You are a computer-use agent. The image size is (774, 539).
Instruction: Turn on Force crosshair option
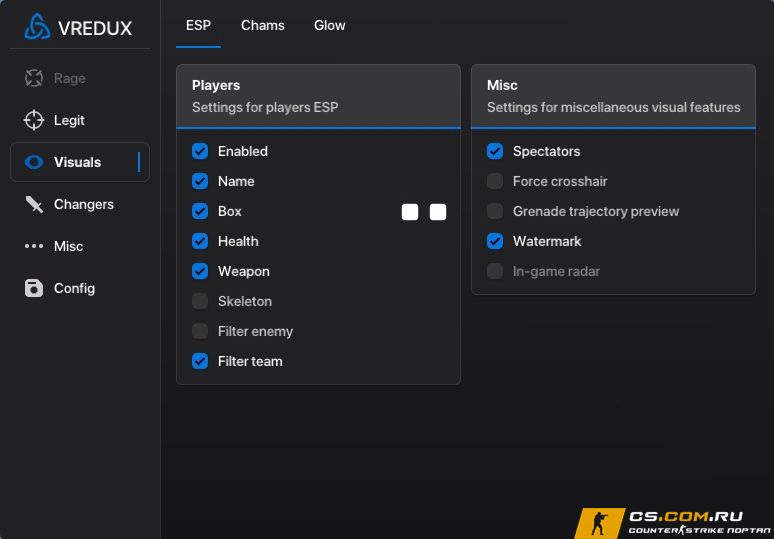click(x=495, y=181)
